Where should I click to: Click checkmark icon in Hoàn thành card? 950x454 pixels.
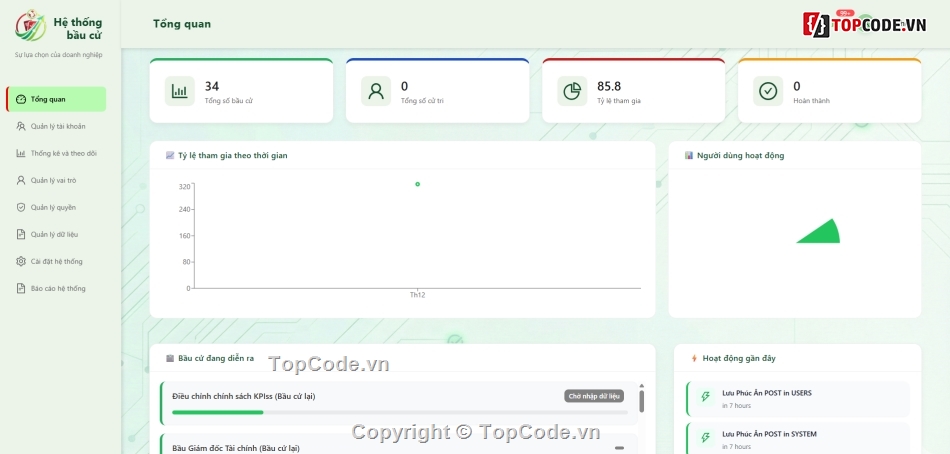point(768,91)
